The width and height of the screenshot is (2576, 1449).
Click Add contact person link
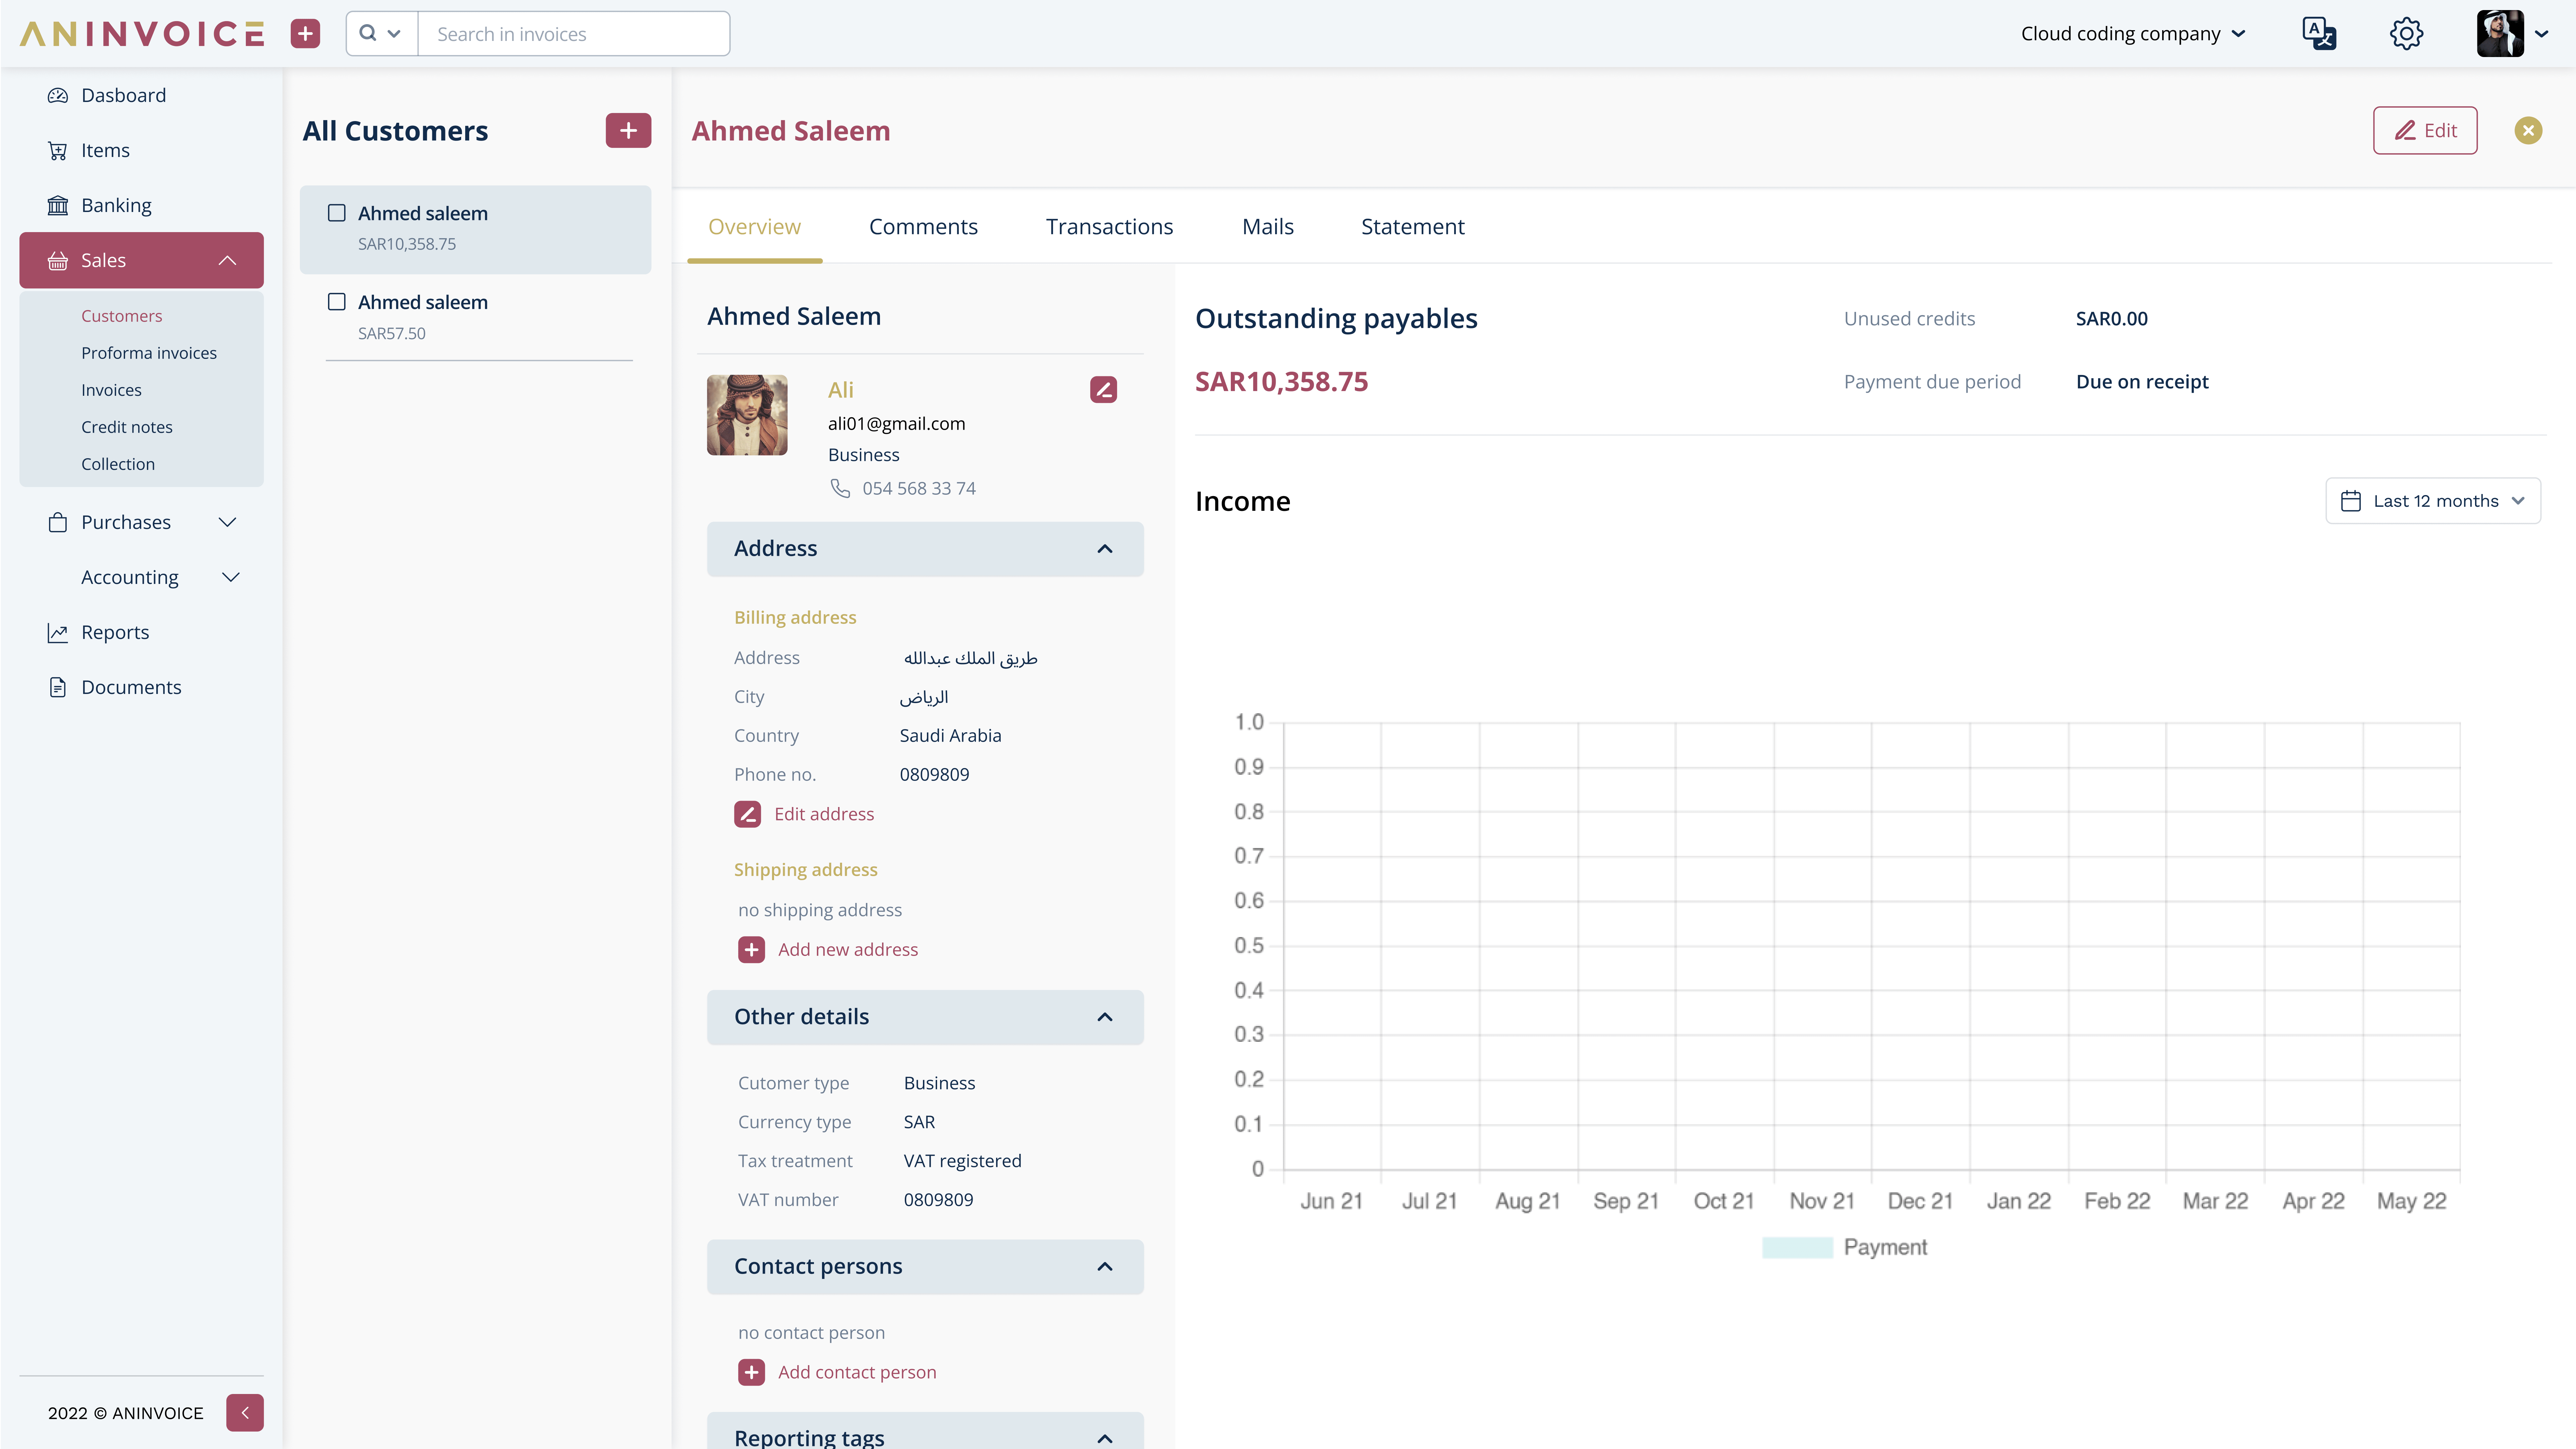(857, 1372)
